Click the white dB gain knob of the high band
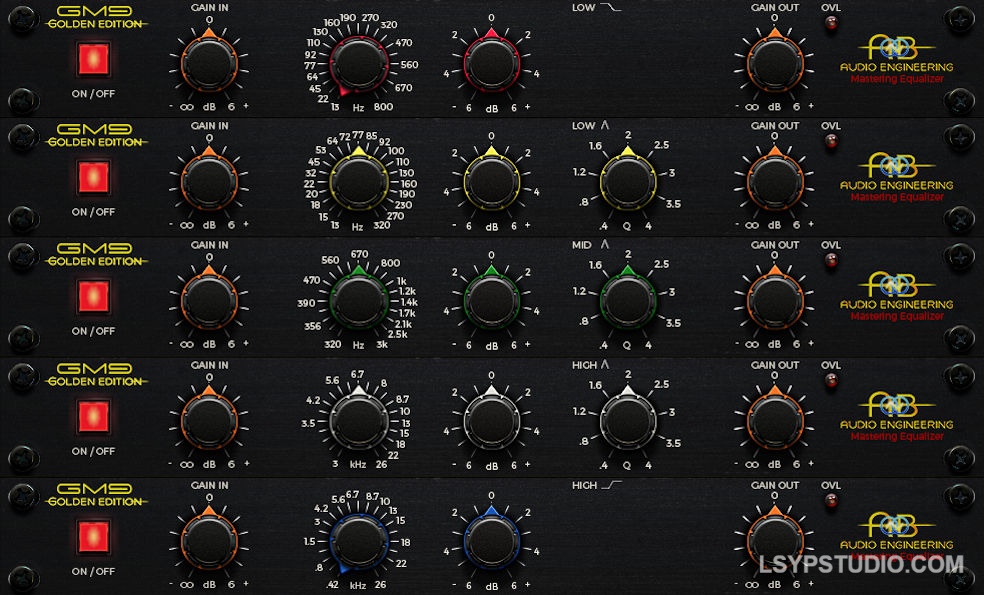984x595 pixels. [x=491, y=421]
